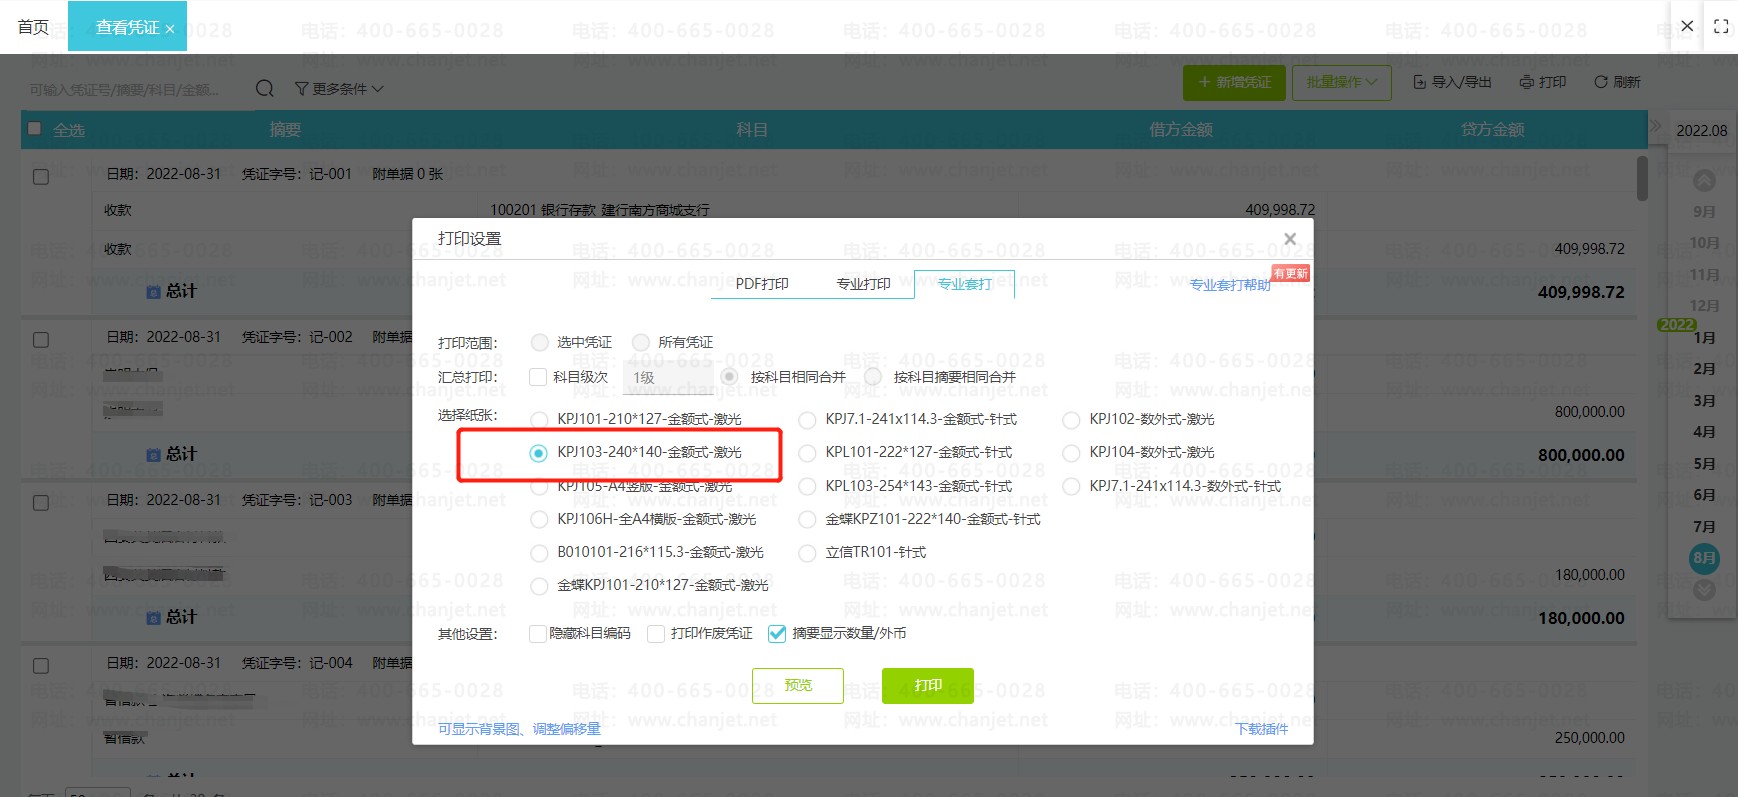The width and height of the screenshot is (1738, 797).
Task: Collapse the month sidebar double-arrow
Action: (x=1655, y=126)
